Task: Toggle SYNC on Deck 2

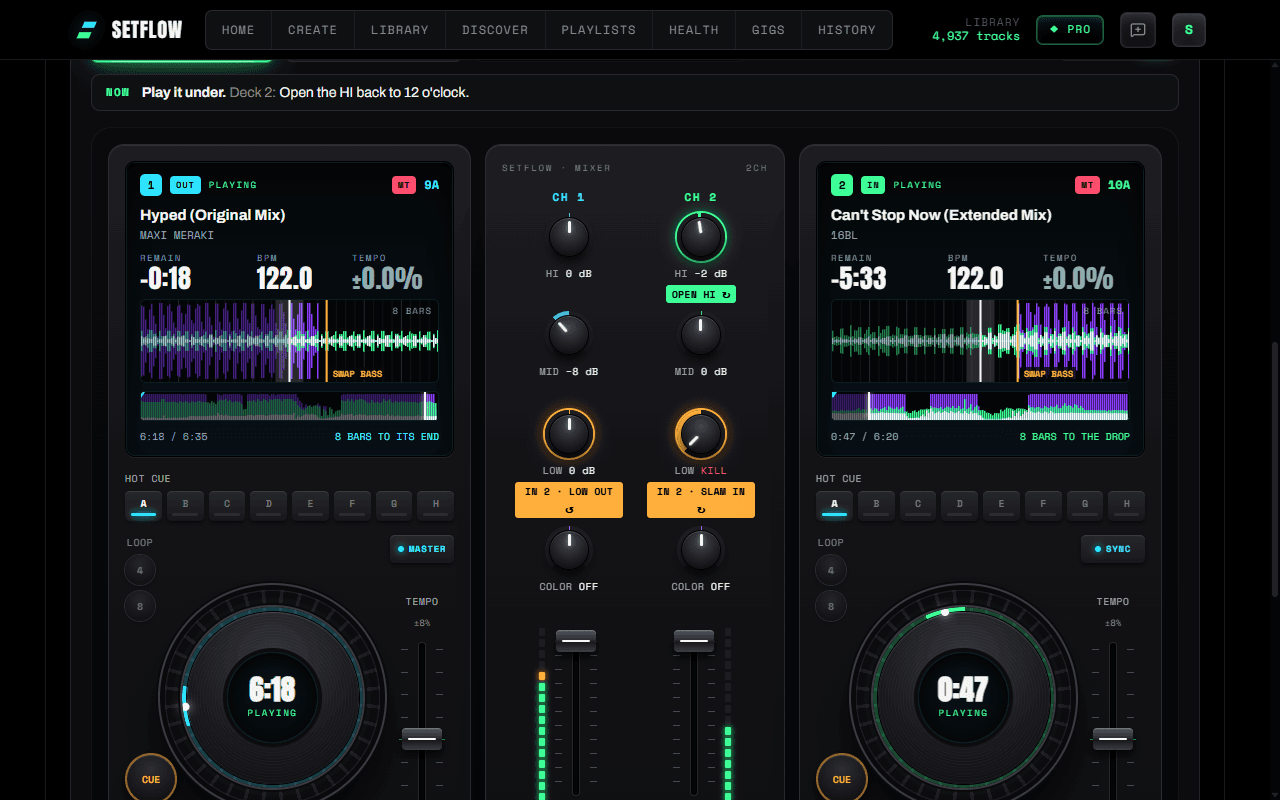Action: point(1113,549)
